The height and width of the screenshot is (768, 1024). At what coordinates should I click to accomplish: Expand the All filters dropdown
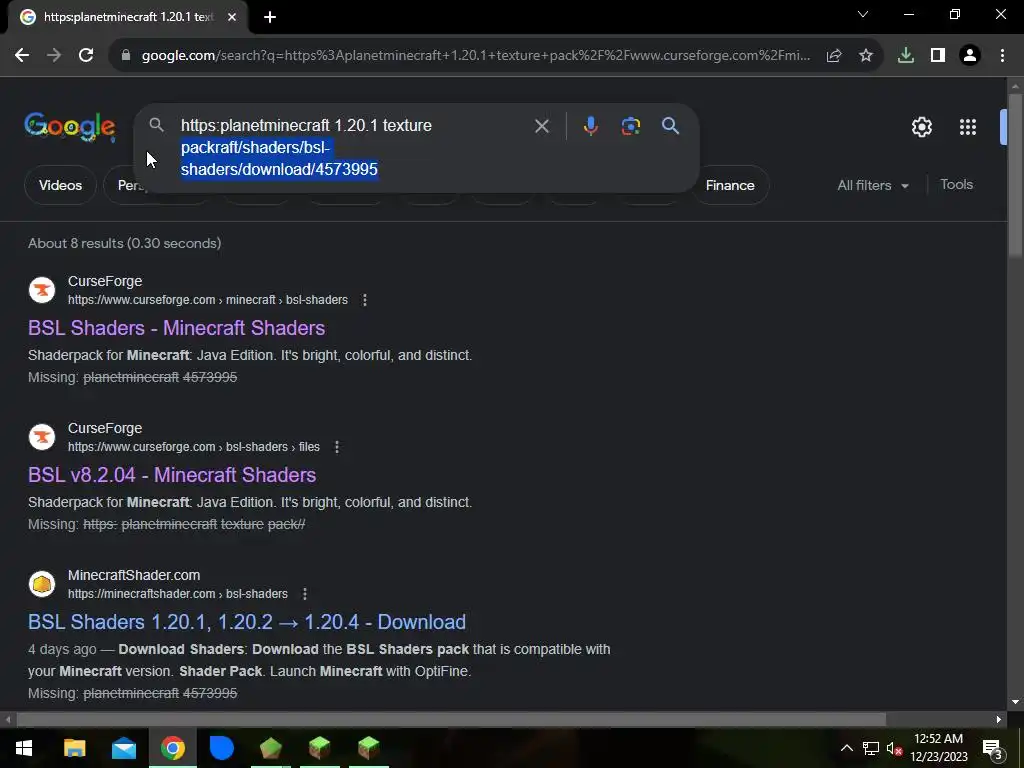[x=873, y=185]
